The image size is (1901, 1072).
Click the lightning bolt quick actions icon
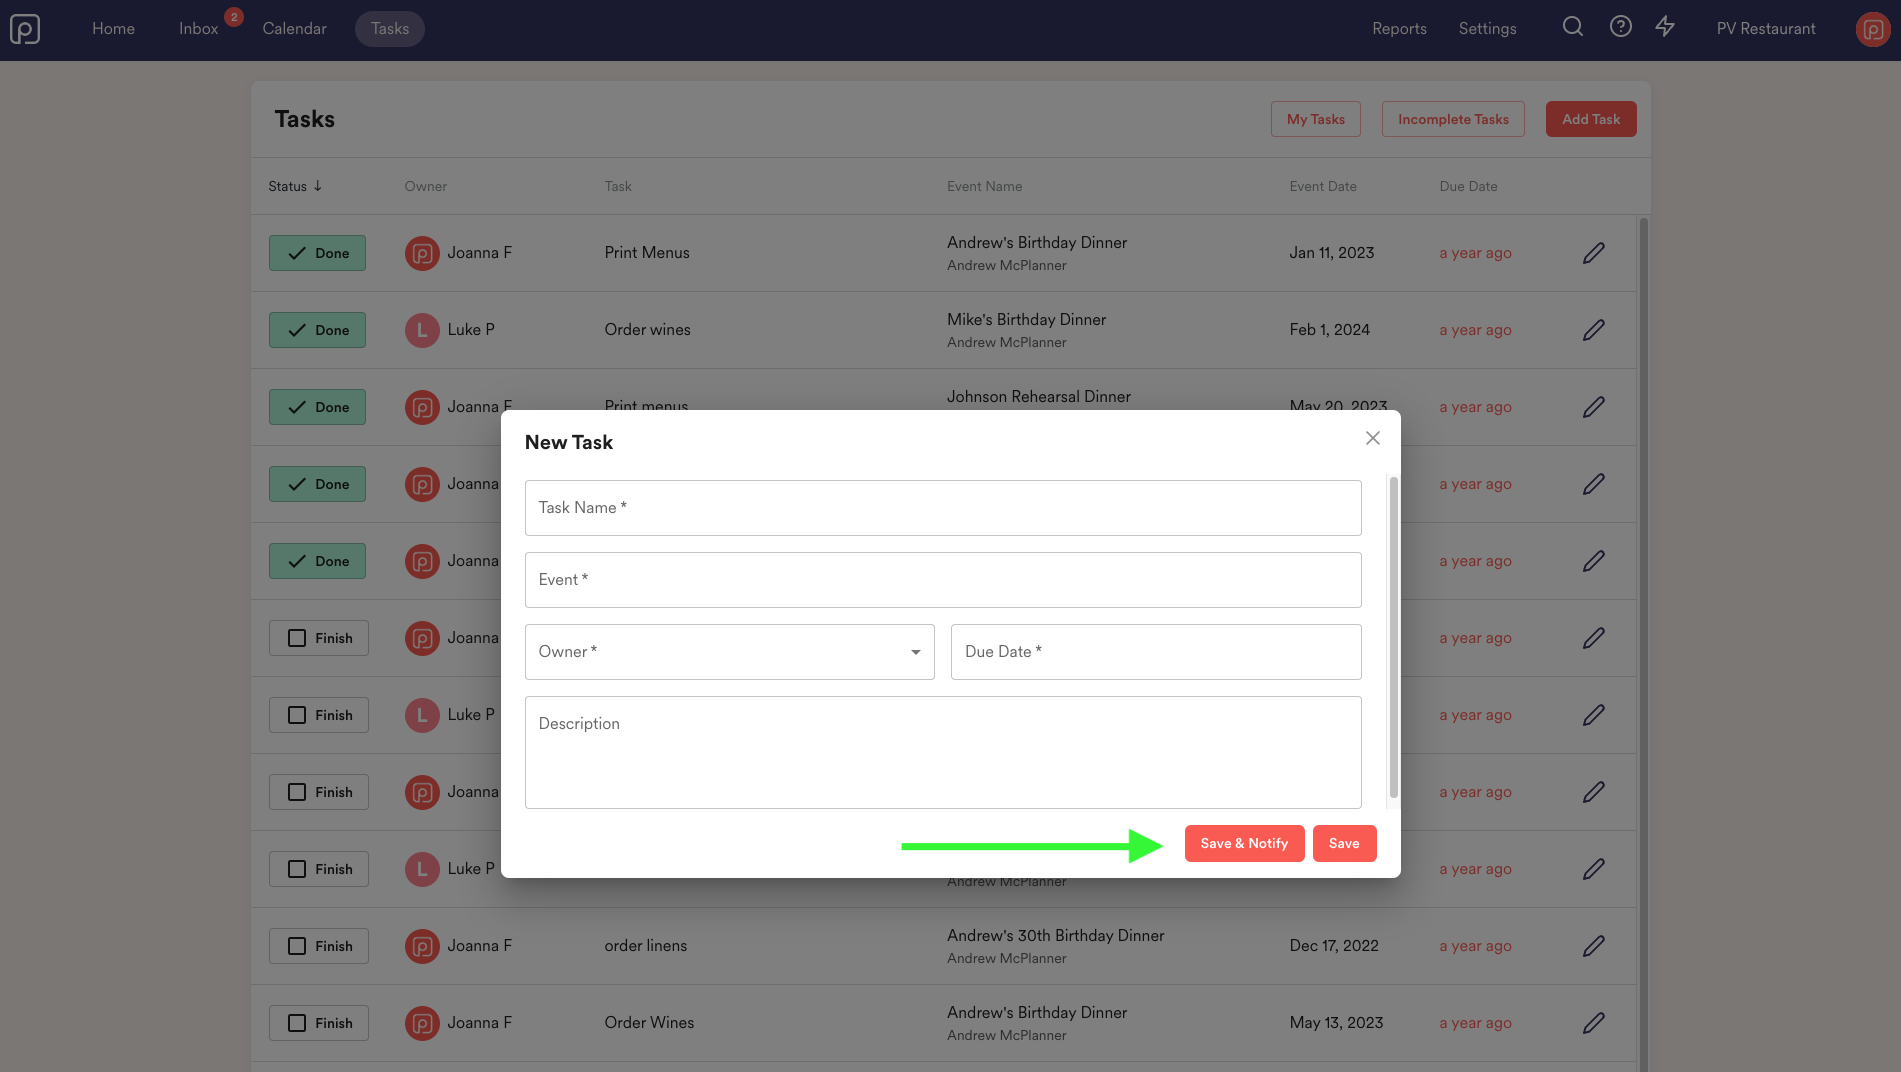[x=1665, y=27]
